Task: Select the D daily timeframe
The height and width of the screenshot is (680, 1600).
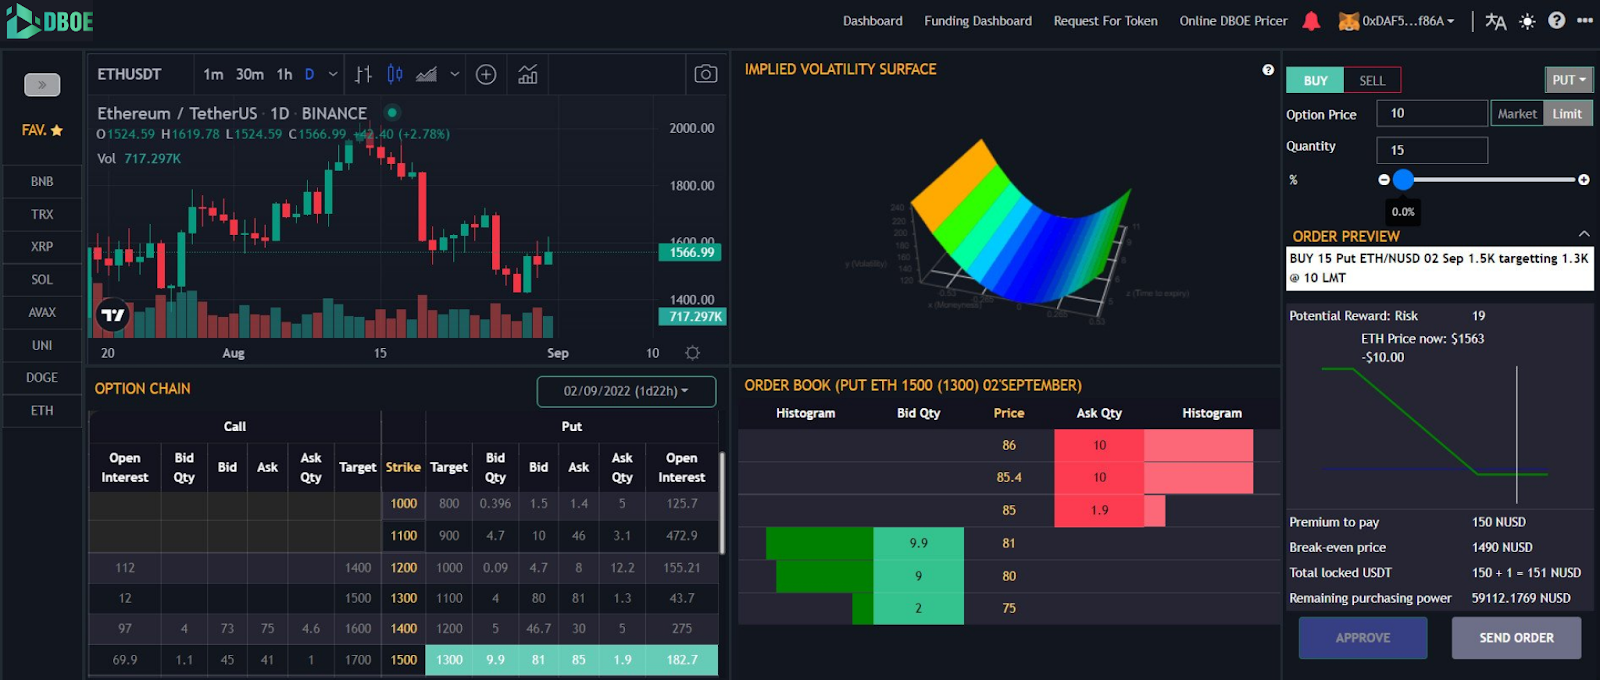Action: pos(310,74)
